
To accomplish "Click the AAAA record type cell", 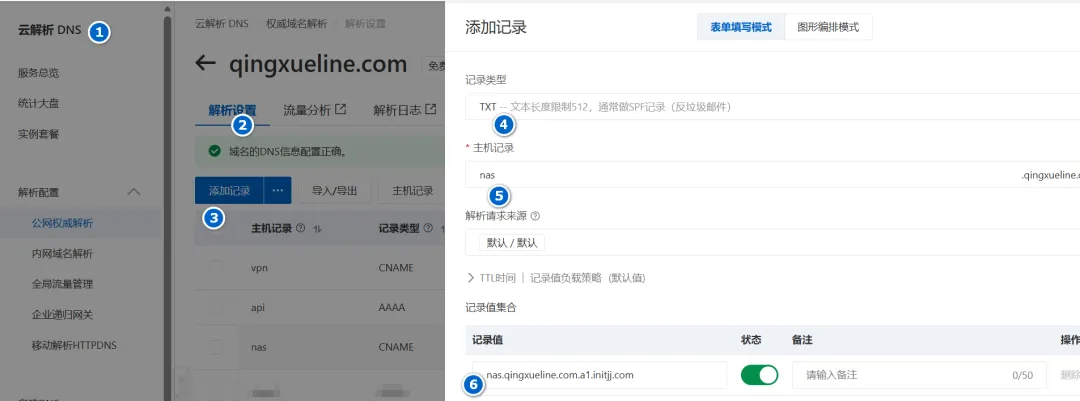I will coord(392,307).
